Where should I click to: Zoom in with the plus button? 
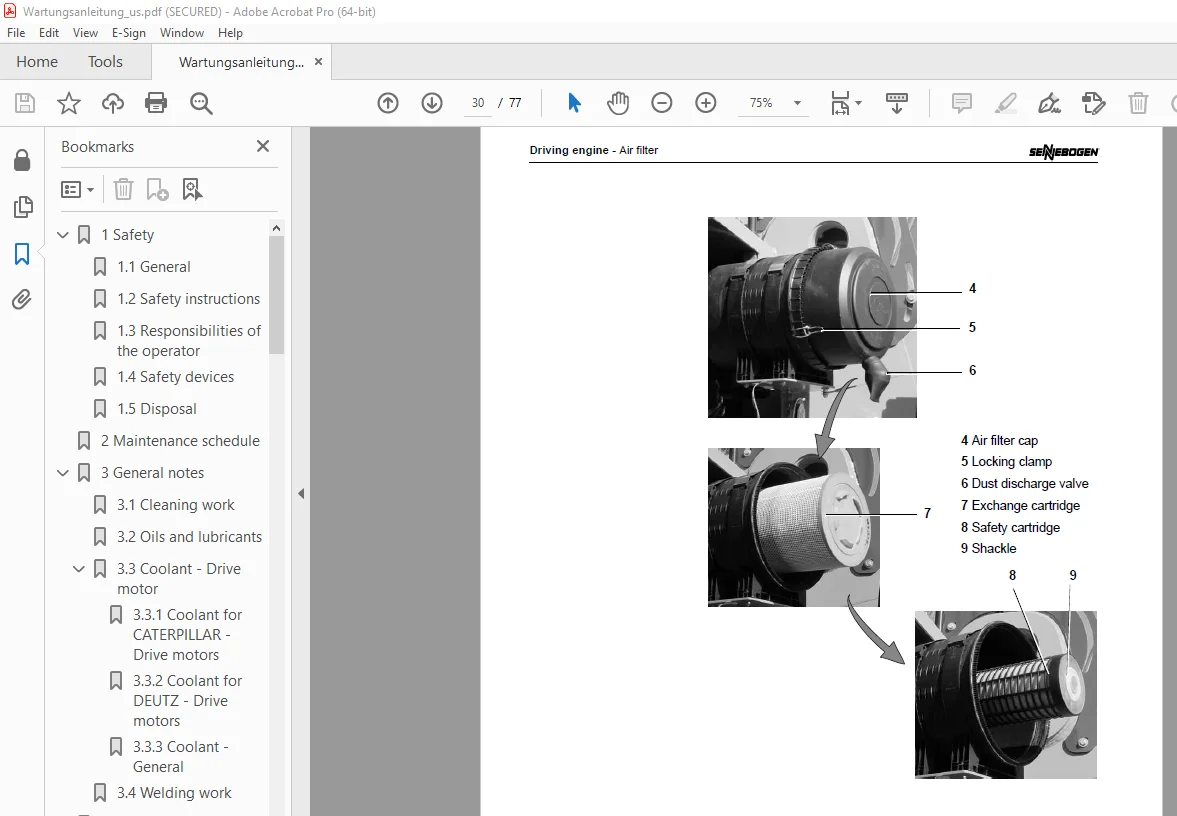(x=706, y=103)
